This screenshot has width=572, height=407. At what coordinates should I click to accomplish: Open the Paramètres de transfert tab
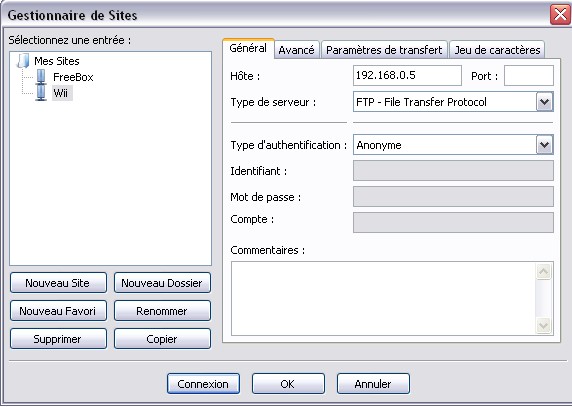(x=384, y=50)
